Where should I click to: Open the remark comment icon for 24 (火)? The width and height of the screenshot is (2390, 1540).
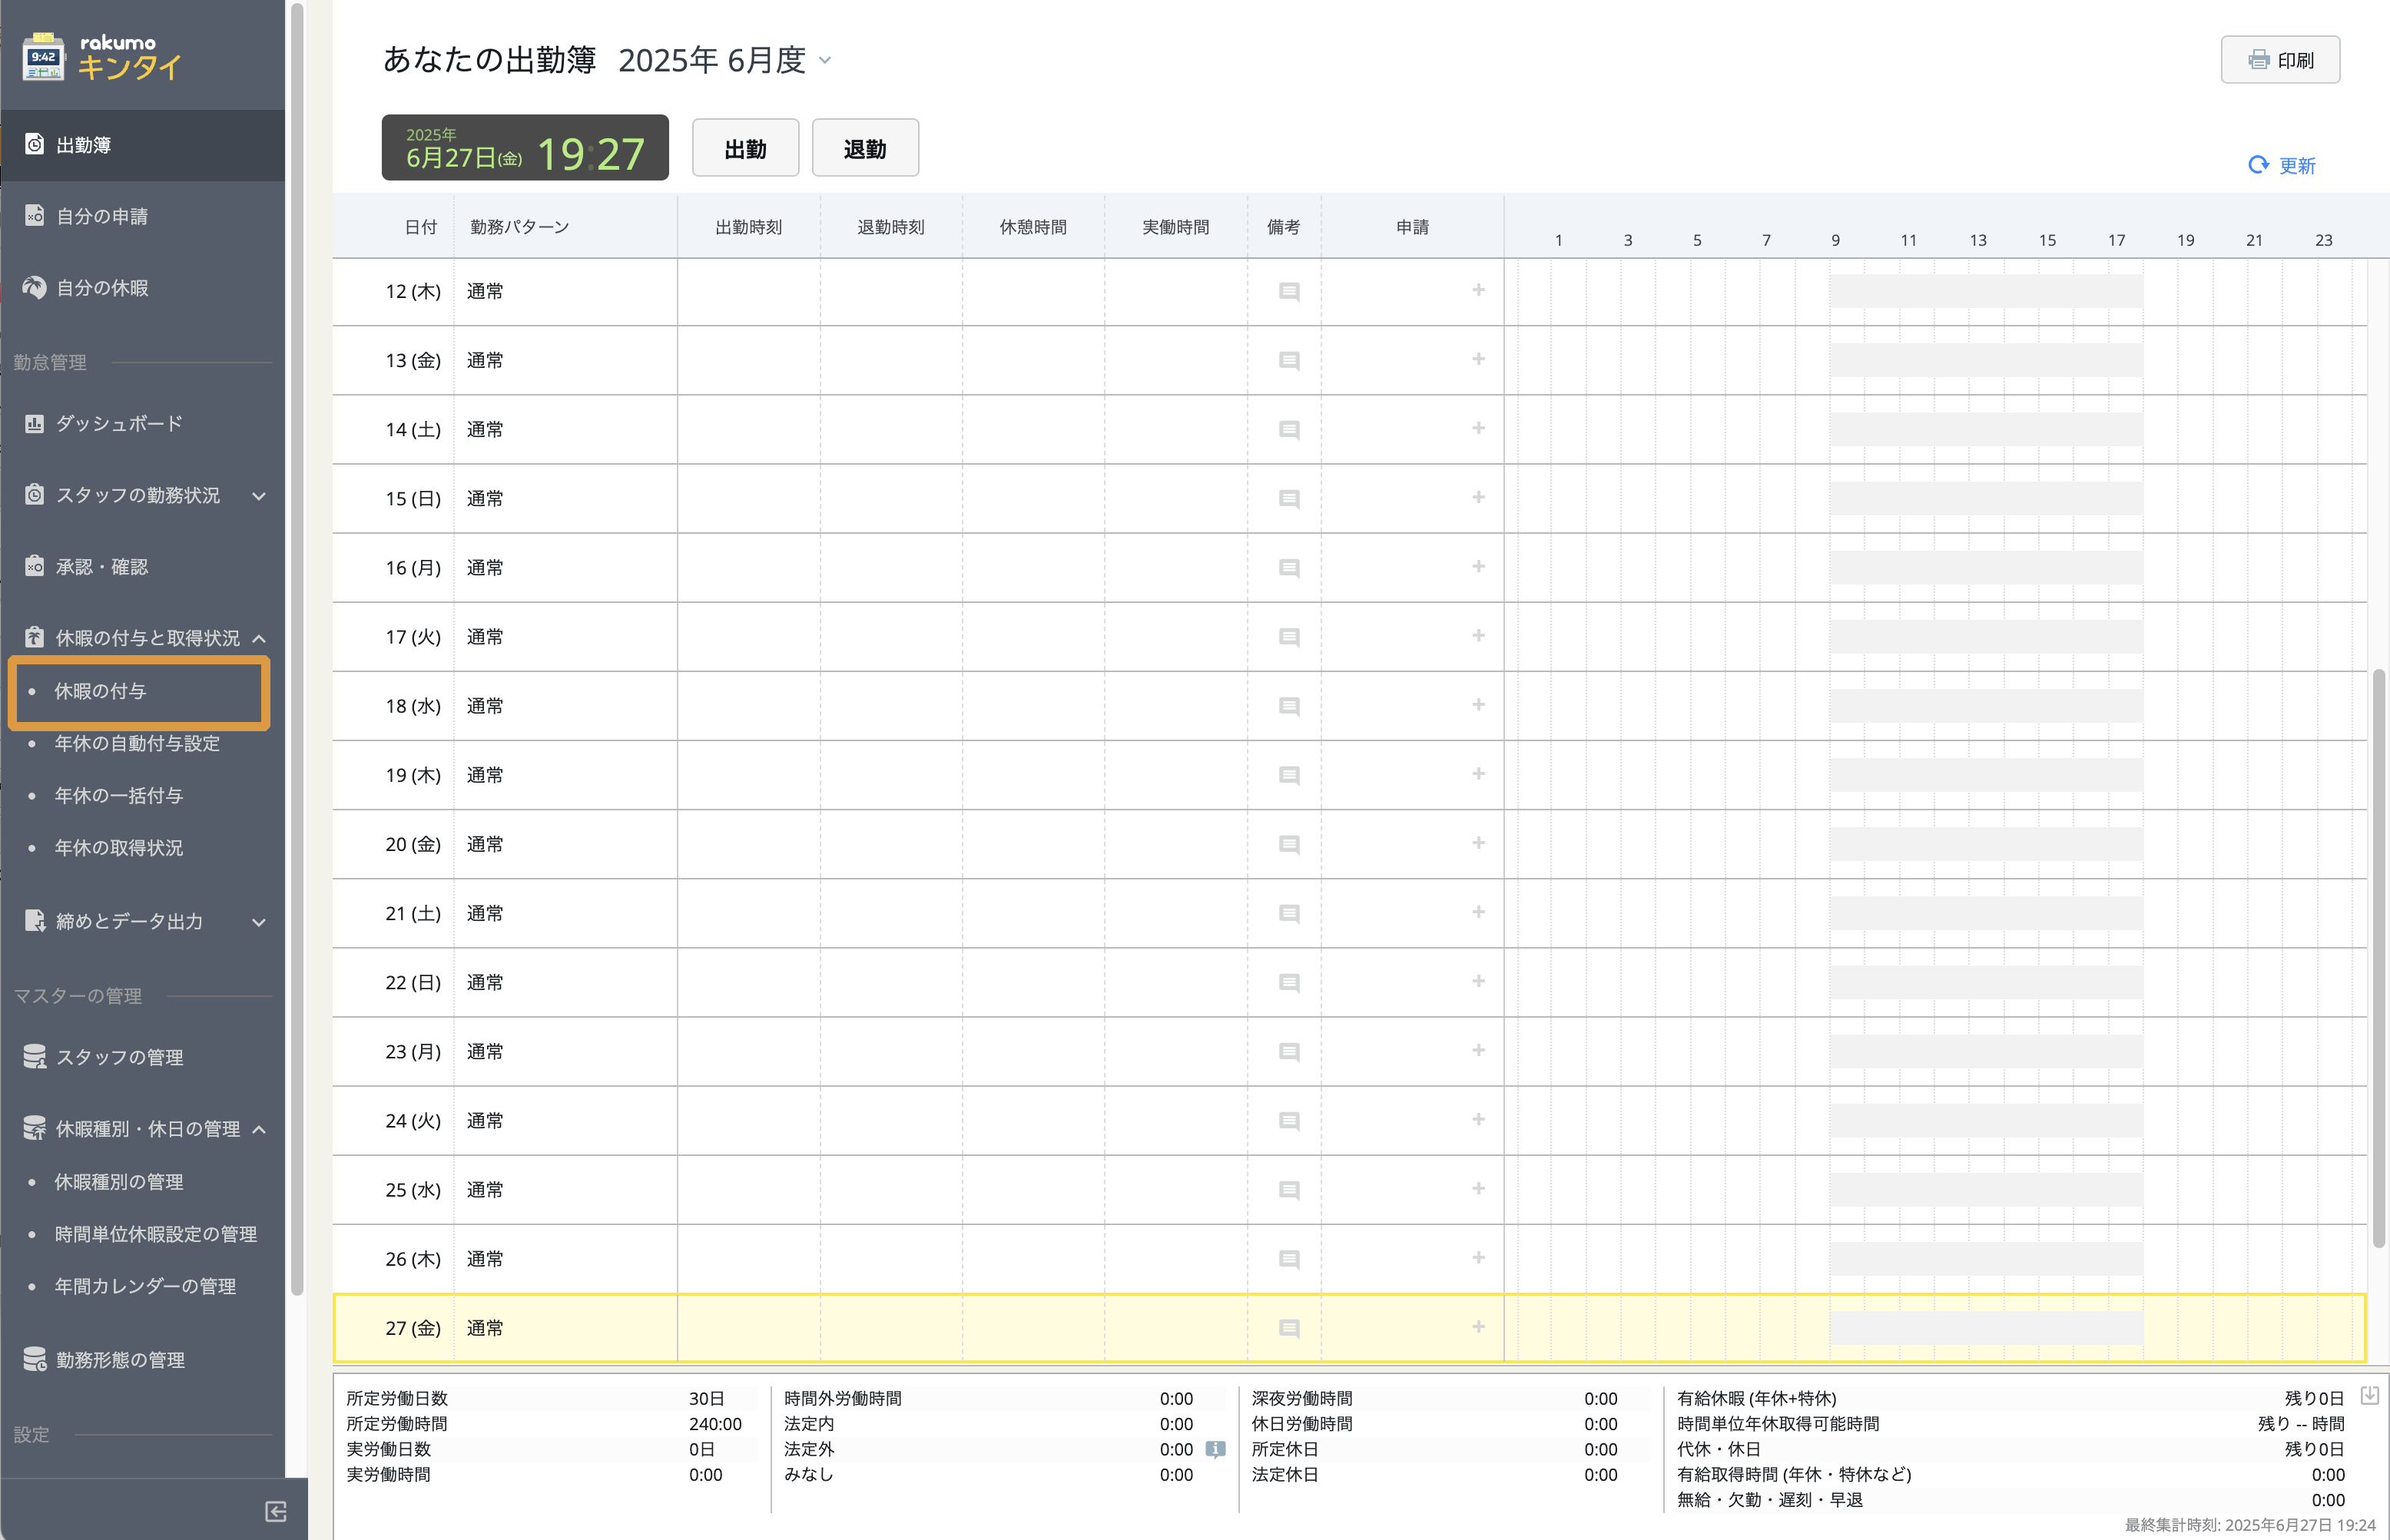[x=1289, y=1122]
